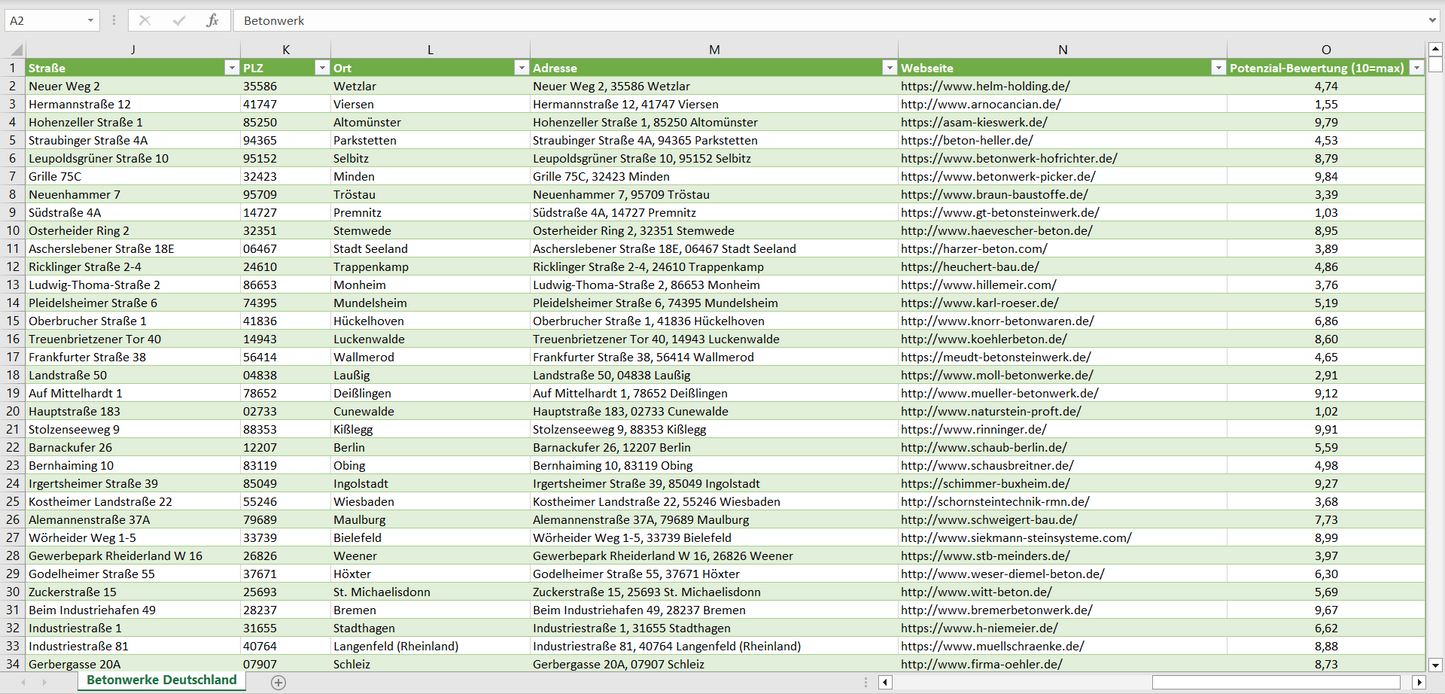Select column M header
Screen dimensions: 1445x694
(714, 50)
